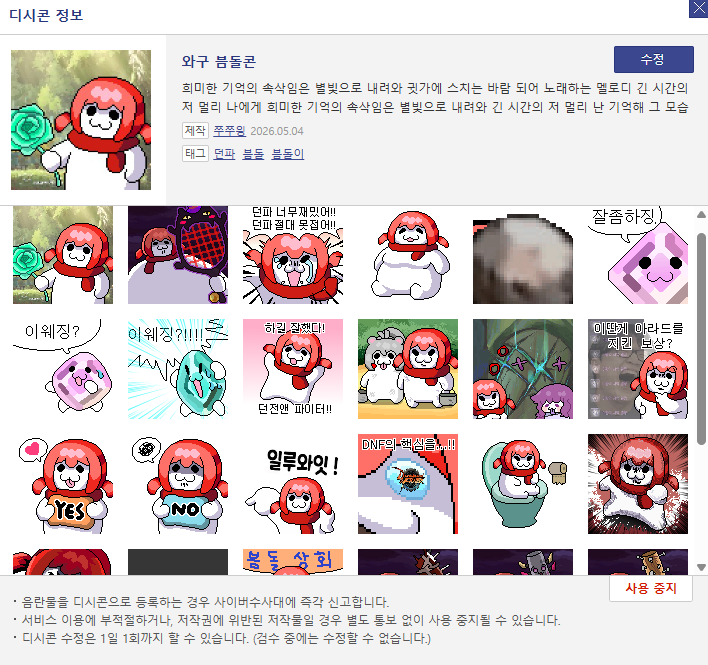Image resolution: width=708 pixels, height=665 pixels.
Task: Select the dark gray blank sticker
Action: (x=178, y=562)
